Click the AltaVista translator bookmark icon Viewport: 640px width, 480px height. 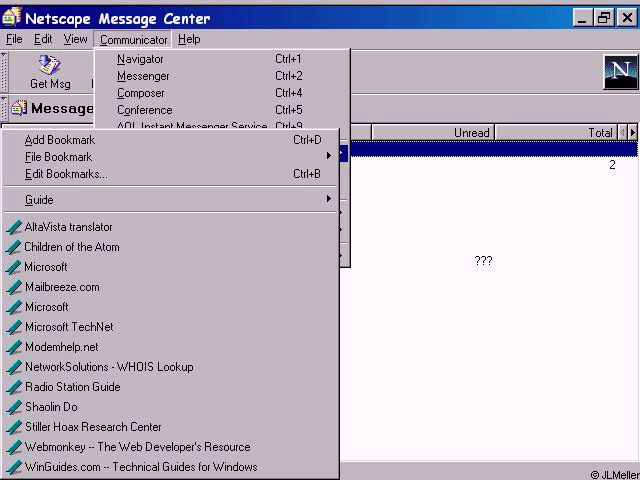pos(14,227)
